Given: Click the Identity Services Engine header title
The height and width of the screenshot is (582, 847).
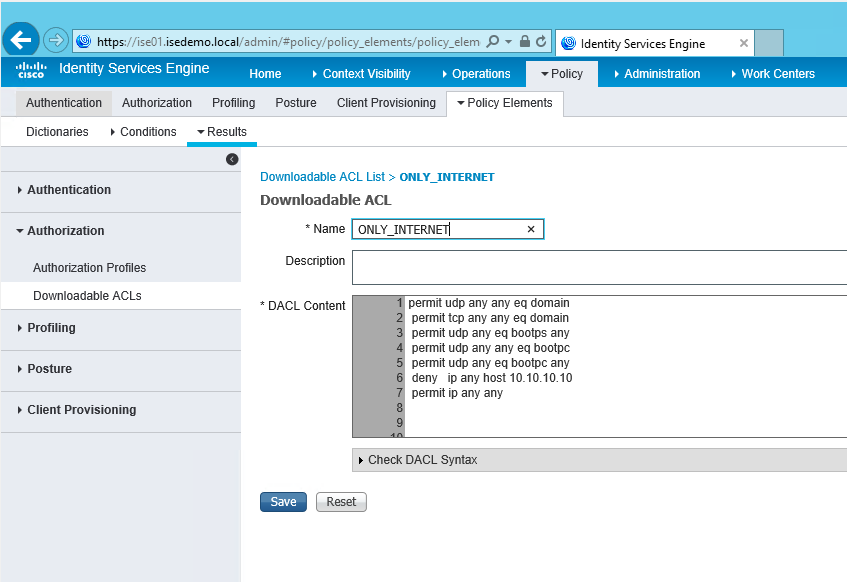Looking at the screenshot, I should coord(134,68).
